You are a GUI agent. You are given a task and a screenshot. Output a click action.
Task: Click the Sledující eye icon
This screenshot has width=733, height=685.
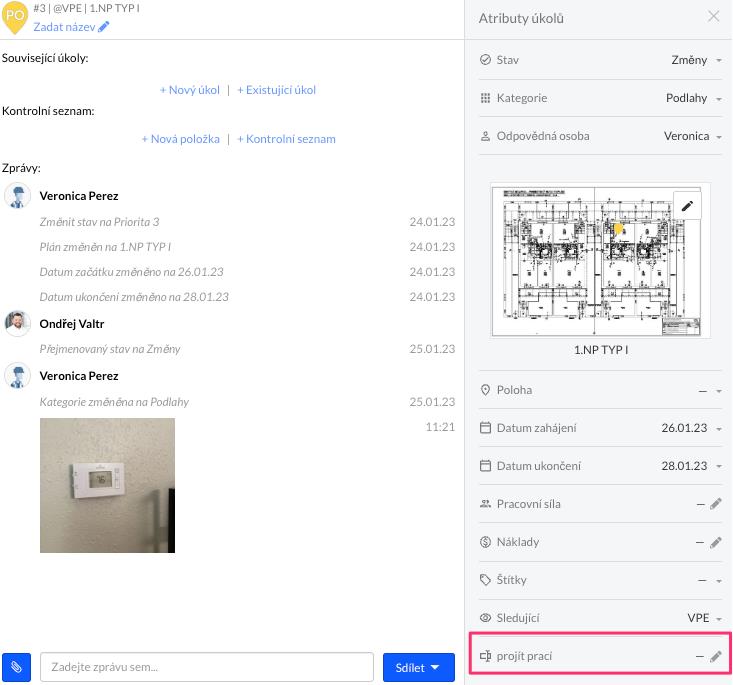(485, 618)
